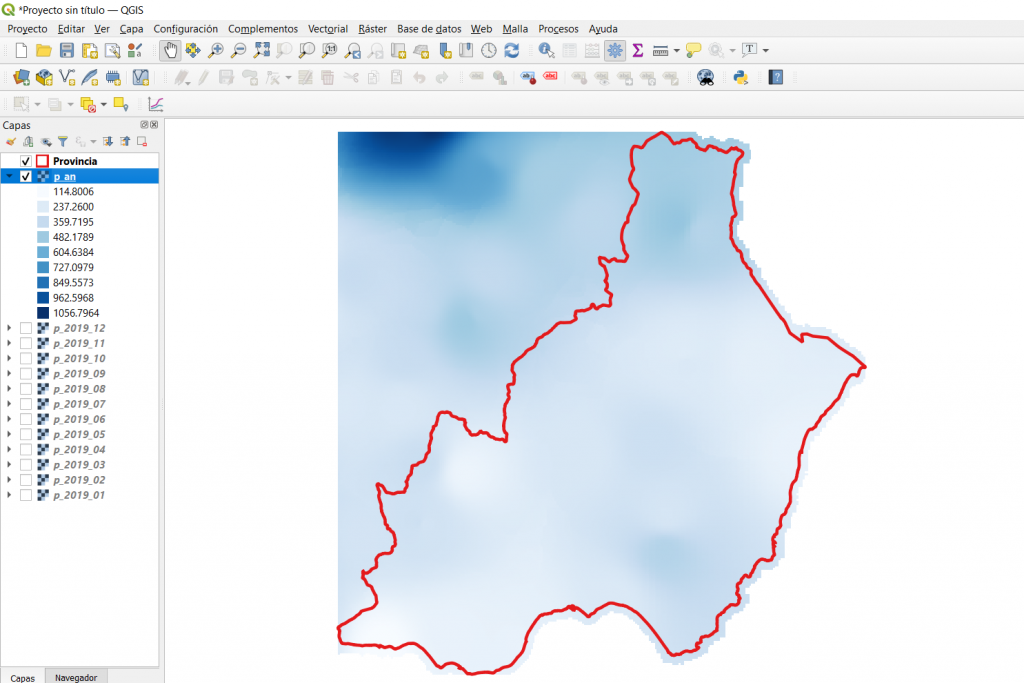Save the project with the floppy disk icon

(67, 50)
